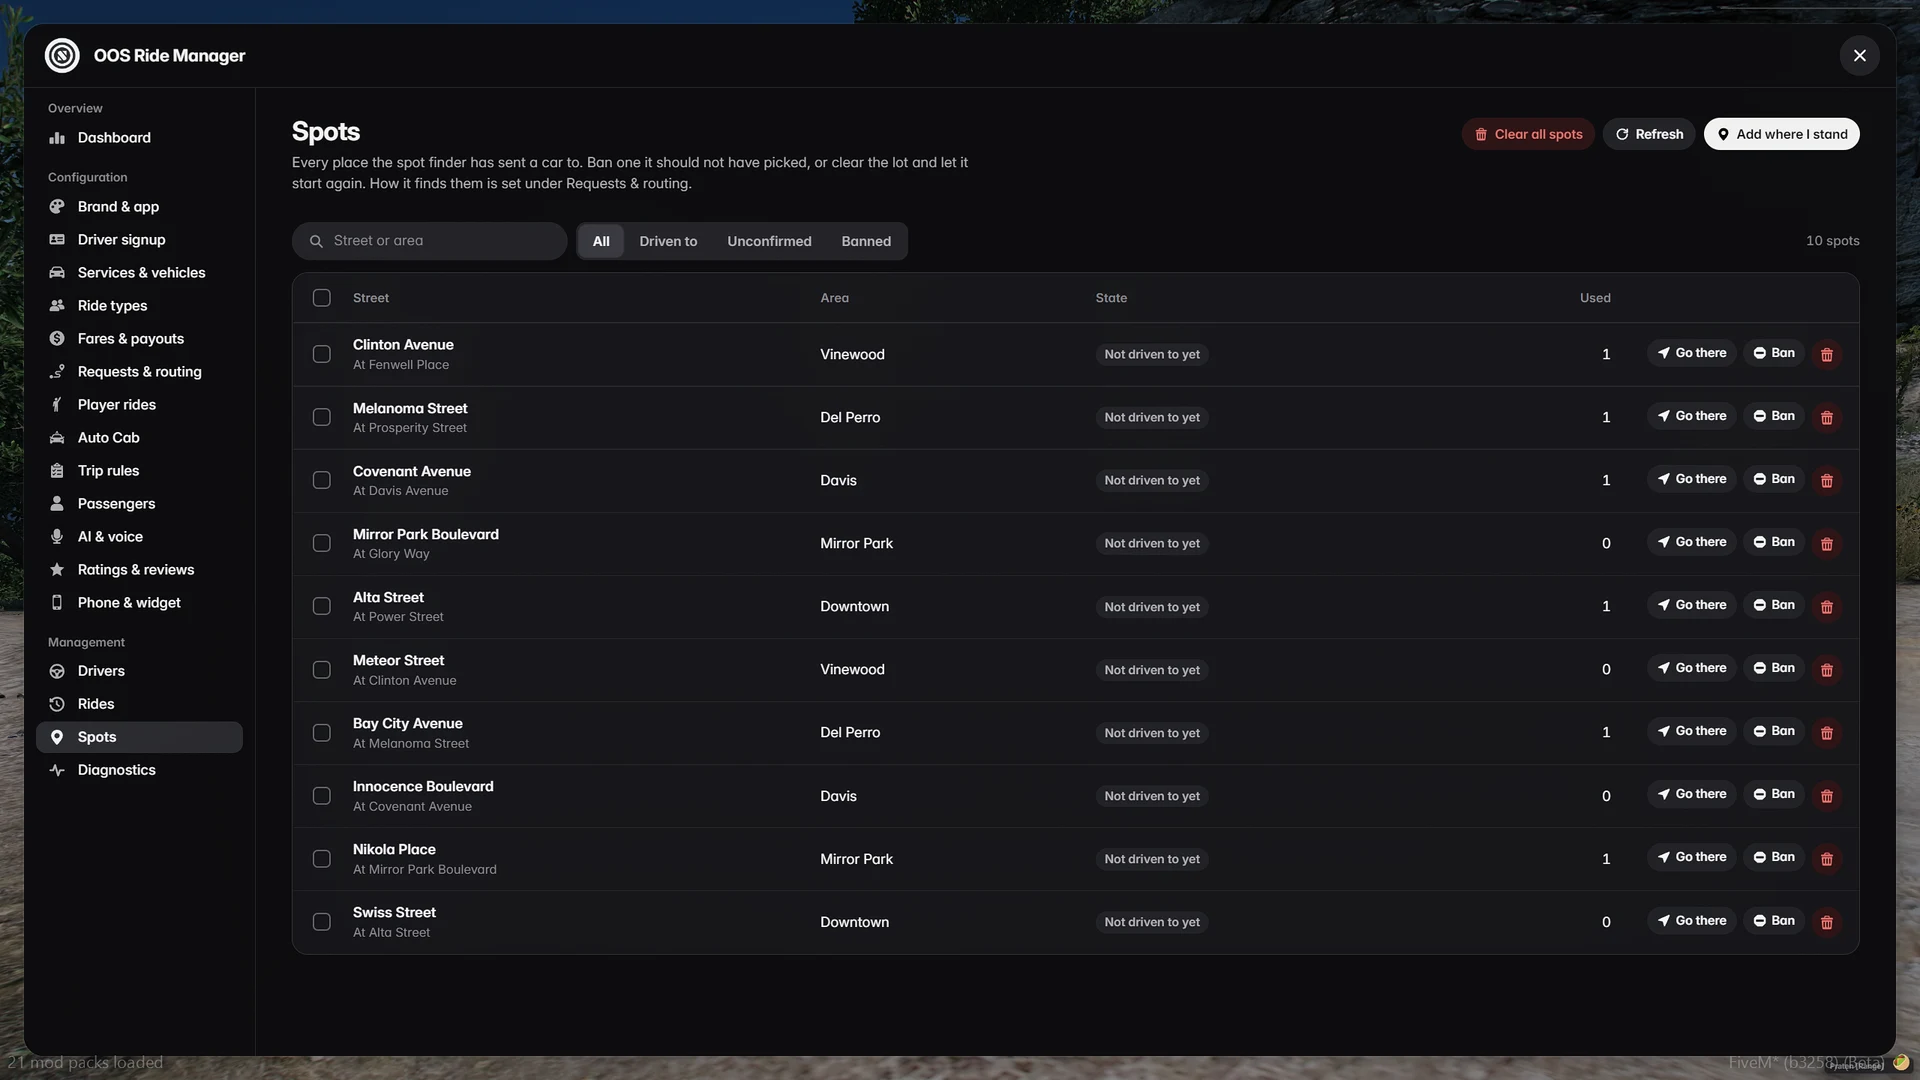This screenshot has height=1080, width=1920.
Task: Delete the Nikola Place spot with trash icon
Action: click(x=1827, y=858)
